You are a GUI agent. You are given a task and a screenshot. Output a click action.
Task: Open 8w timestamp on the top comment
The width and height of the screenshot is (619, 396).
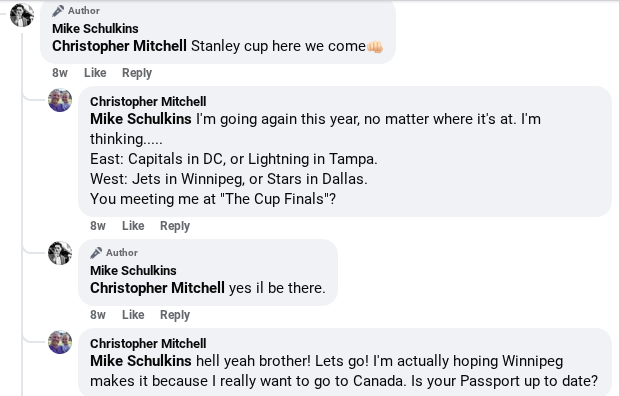[x=60, y=73]
